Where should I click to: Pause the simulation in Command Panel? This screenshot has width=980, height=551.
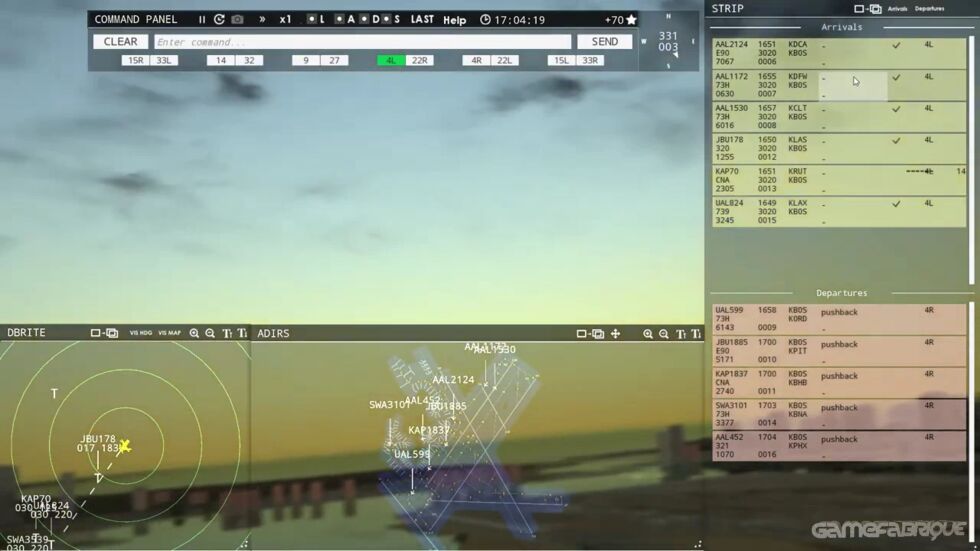(202, 19)
